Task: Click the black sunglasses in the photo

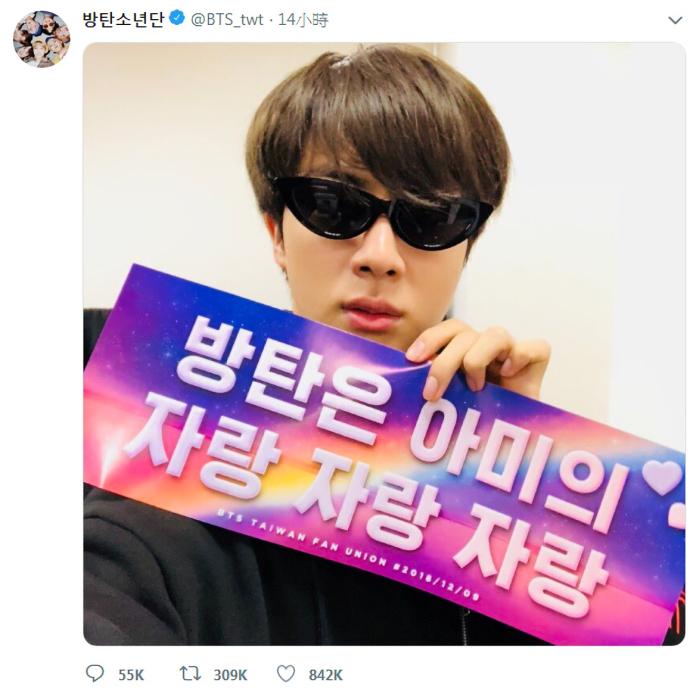Action: (x=382, y=212)
